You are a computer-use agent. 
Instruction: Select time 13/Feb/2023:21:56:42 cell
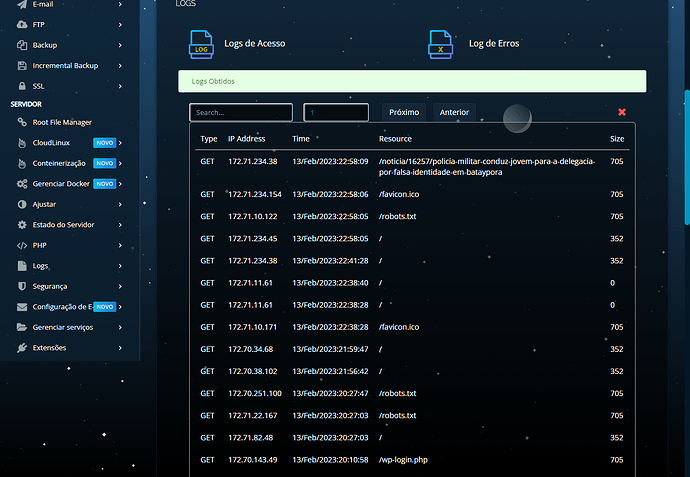[x=330, y=371]
